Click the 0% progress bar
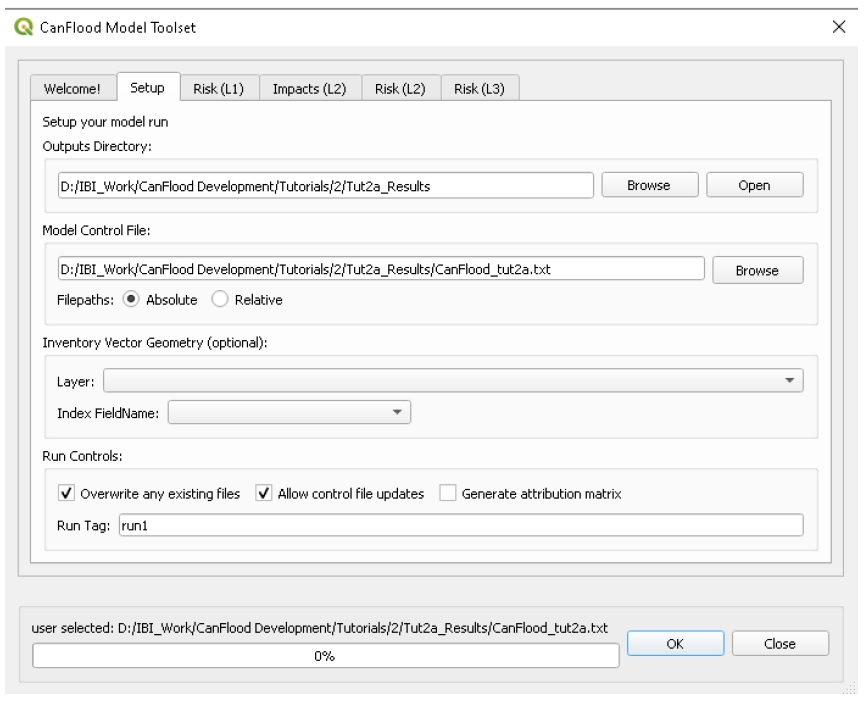Screen dimensions: 868x703 point(326,656)
